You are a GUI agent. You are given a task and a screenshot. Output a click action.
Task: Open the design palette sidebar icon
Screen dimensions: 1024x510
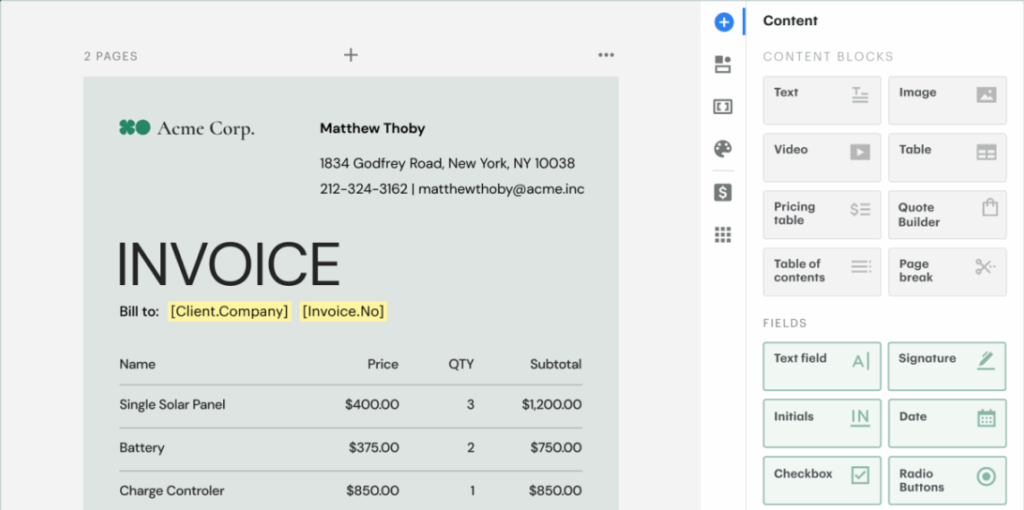coord(723,149)
